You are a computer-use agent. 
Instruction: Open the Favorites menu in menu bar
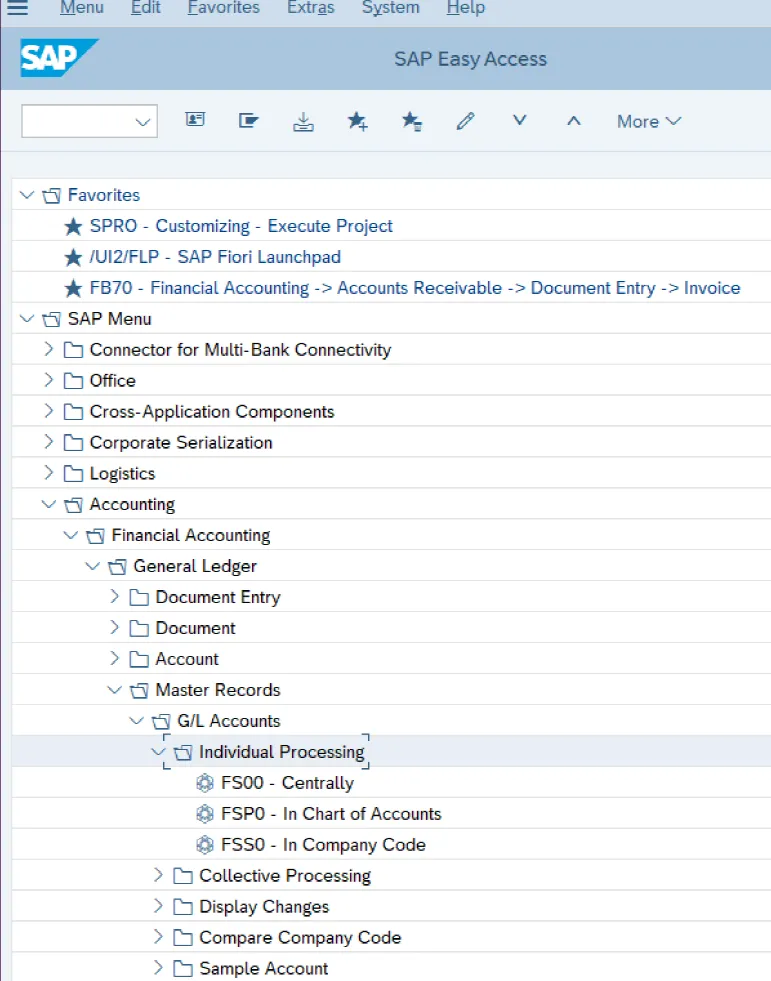coord(223,8)
